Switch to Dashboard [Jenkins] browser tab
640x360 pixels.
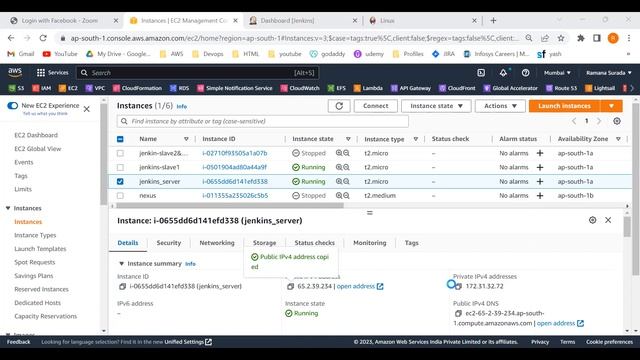(302, 20)
